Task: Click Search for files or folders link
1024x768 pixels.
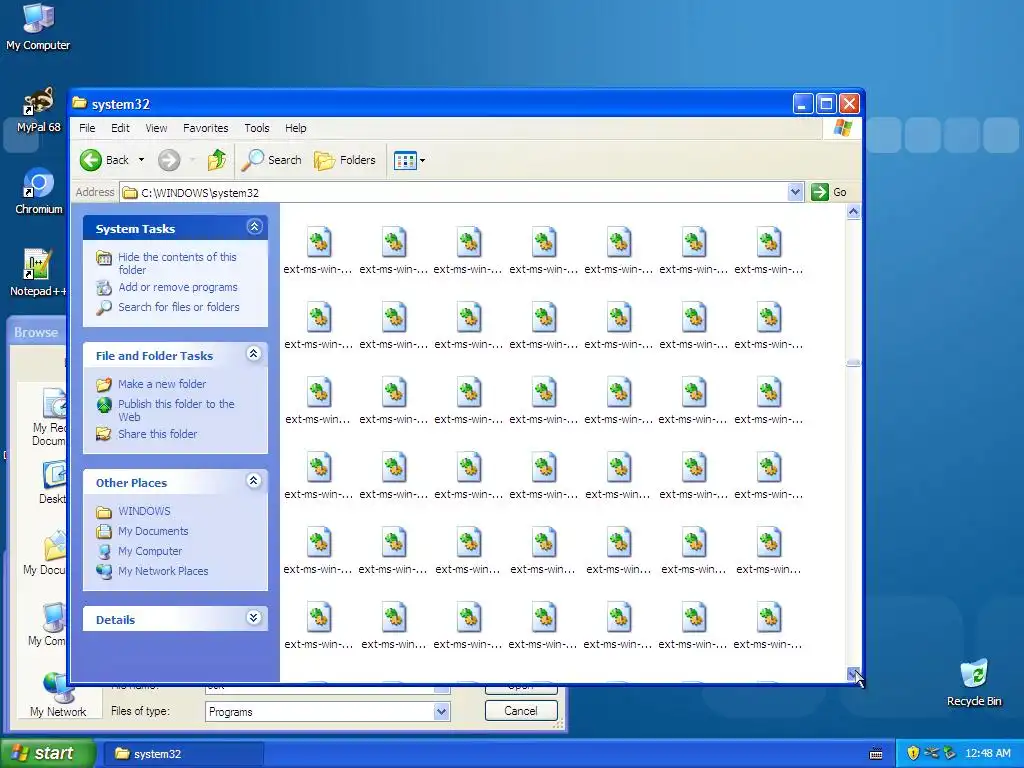Action: point(178,307)
